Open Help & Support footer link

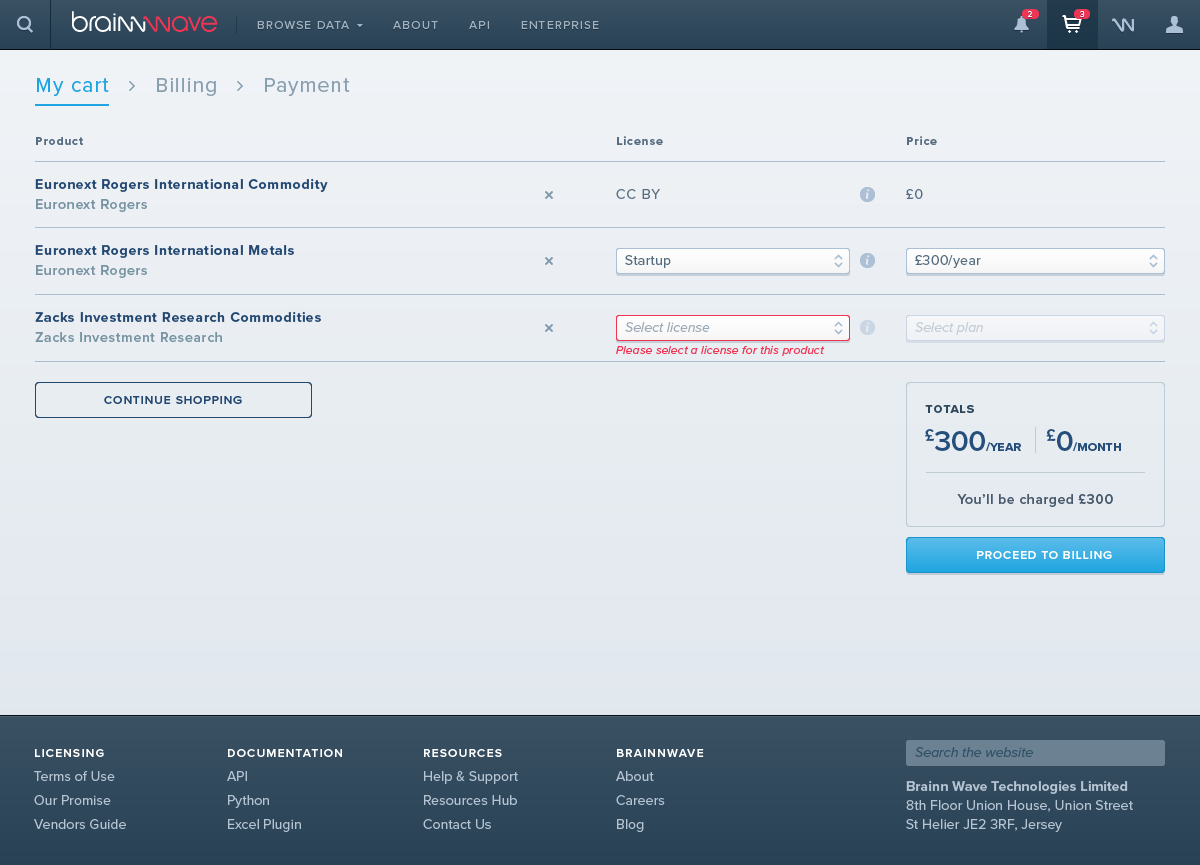(470, 777)
